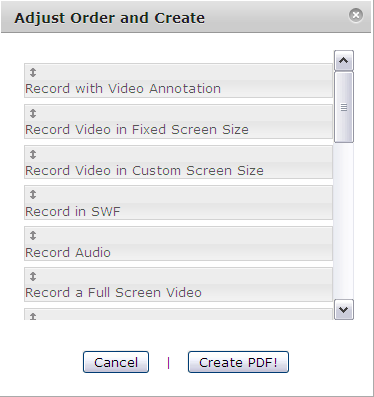Image resolution: width=374 pixels, height=397 pixels.
Task: Cancel the PDF creation
Action: point(116,362)
